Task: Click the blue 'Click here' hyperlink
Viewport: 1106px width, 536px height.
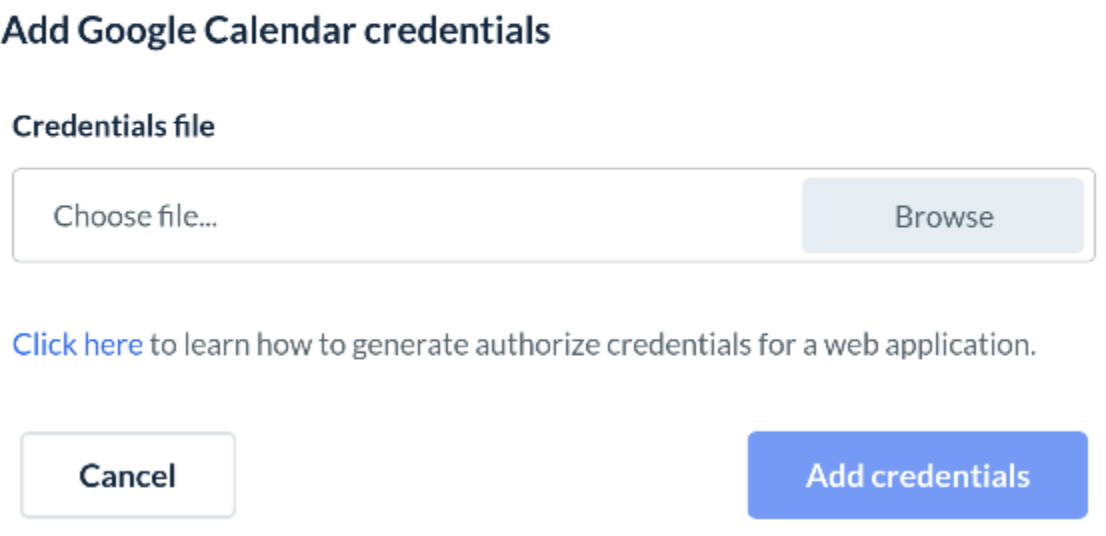Action: coord(77,345)
